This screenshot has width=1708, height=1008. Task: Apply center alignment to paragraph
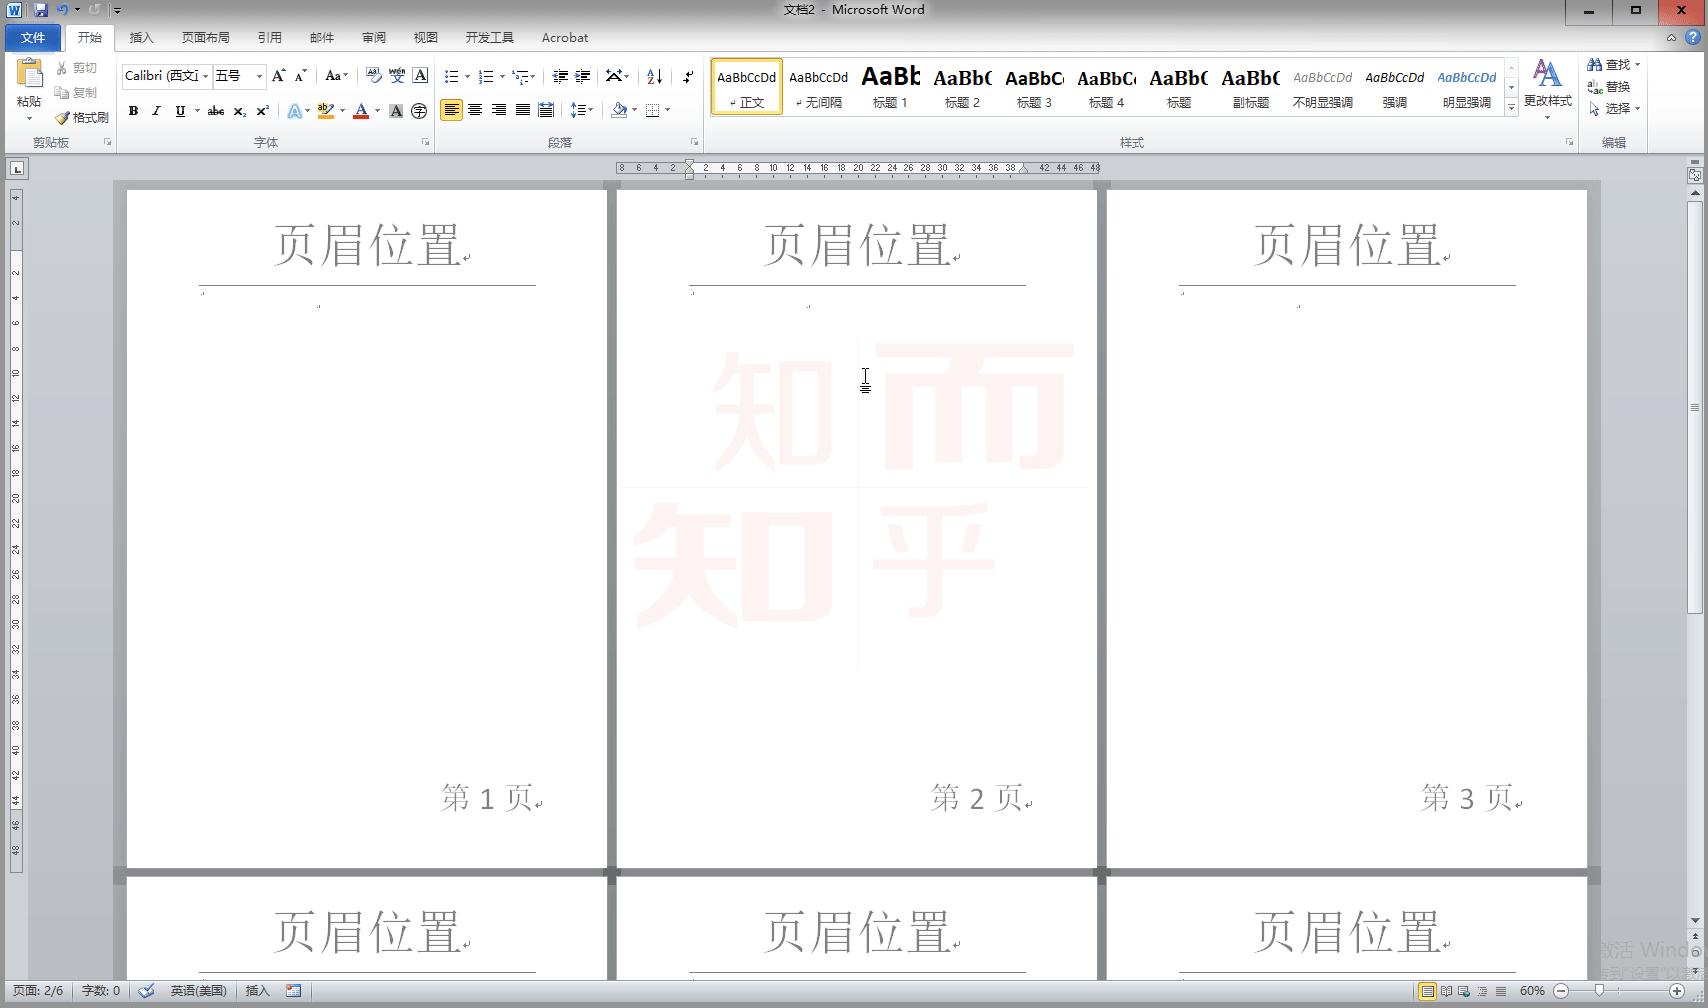(x=475, y=110)
